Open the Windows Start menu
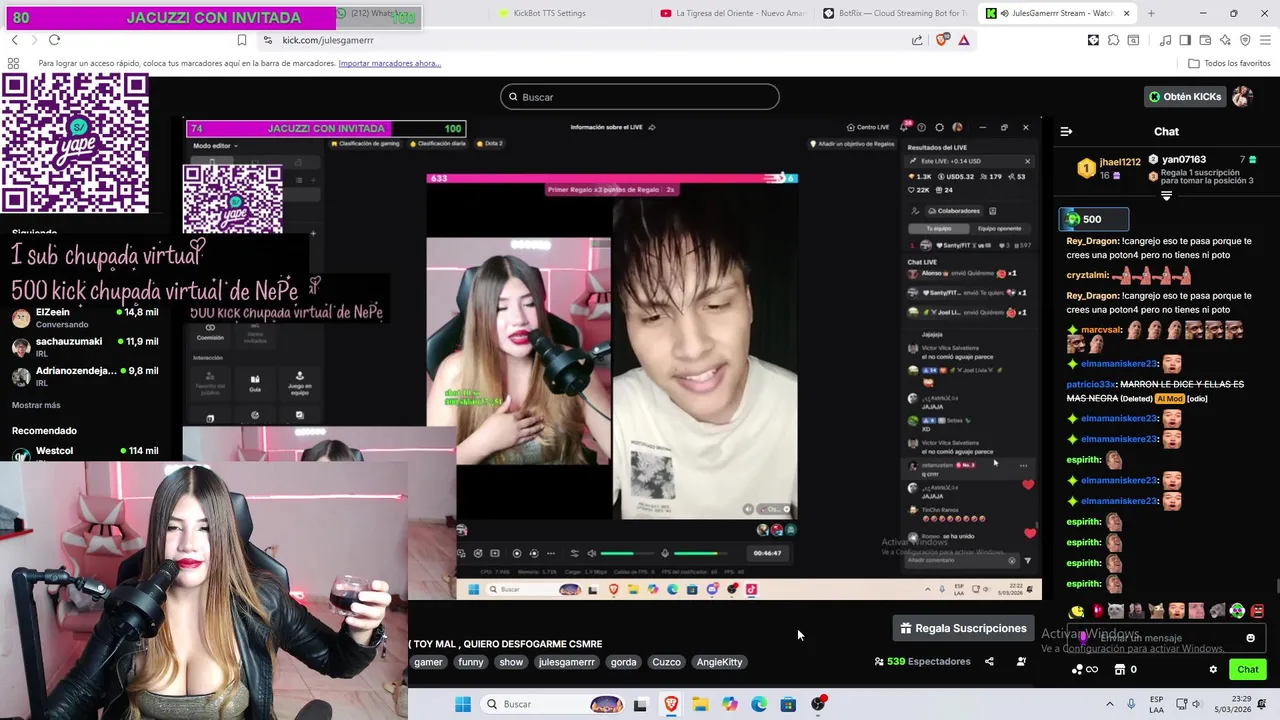The width and height of the screenshot is (1280, 720). point(462,704)
